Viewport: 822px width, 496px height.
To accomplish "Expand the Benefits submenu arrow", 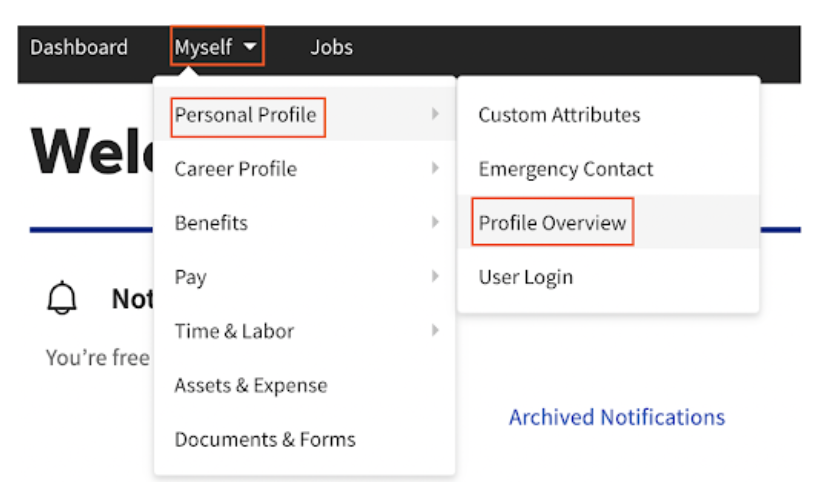I will click(x=435, y=223).
